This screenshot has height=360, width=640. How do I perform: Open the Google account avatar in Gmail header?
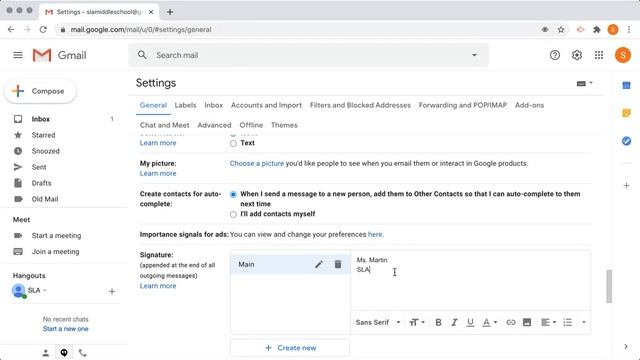(623, 55)
